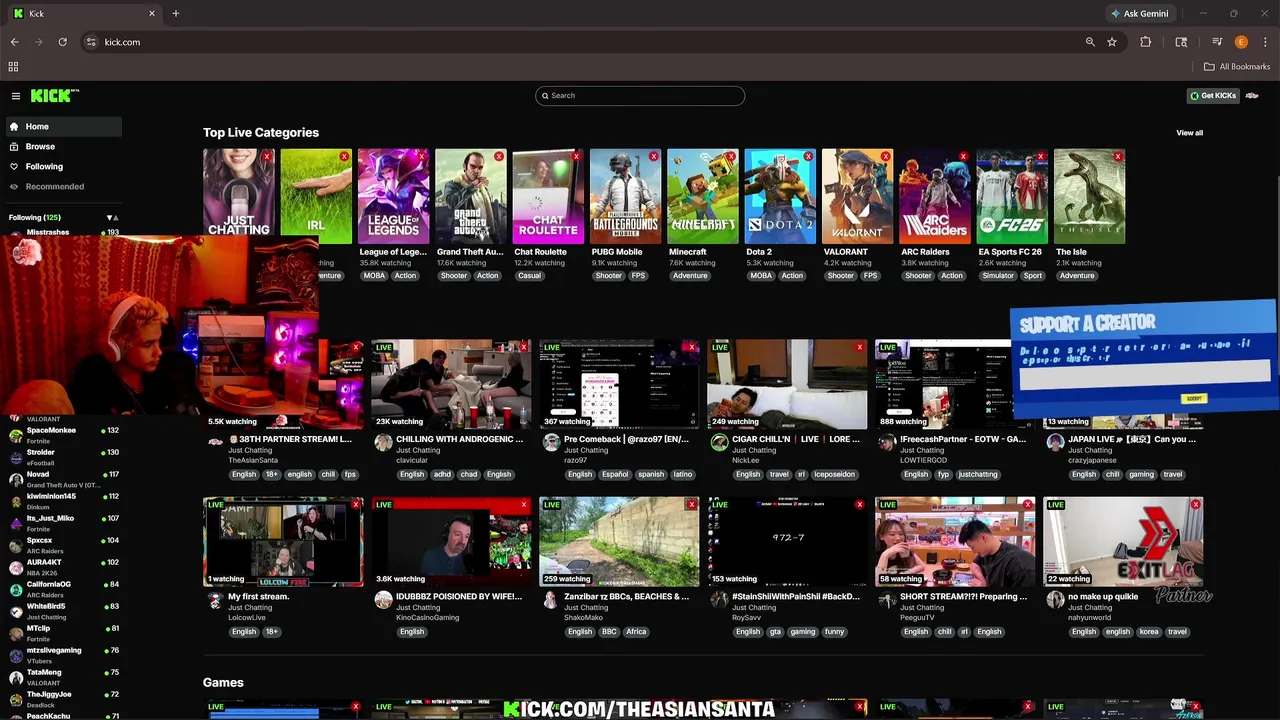Open site information icon left of kick.com URL

[91, 42]
